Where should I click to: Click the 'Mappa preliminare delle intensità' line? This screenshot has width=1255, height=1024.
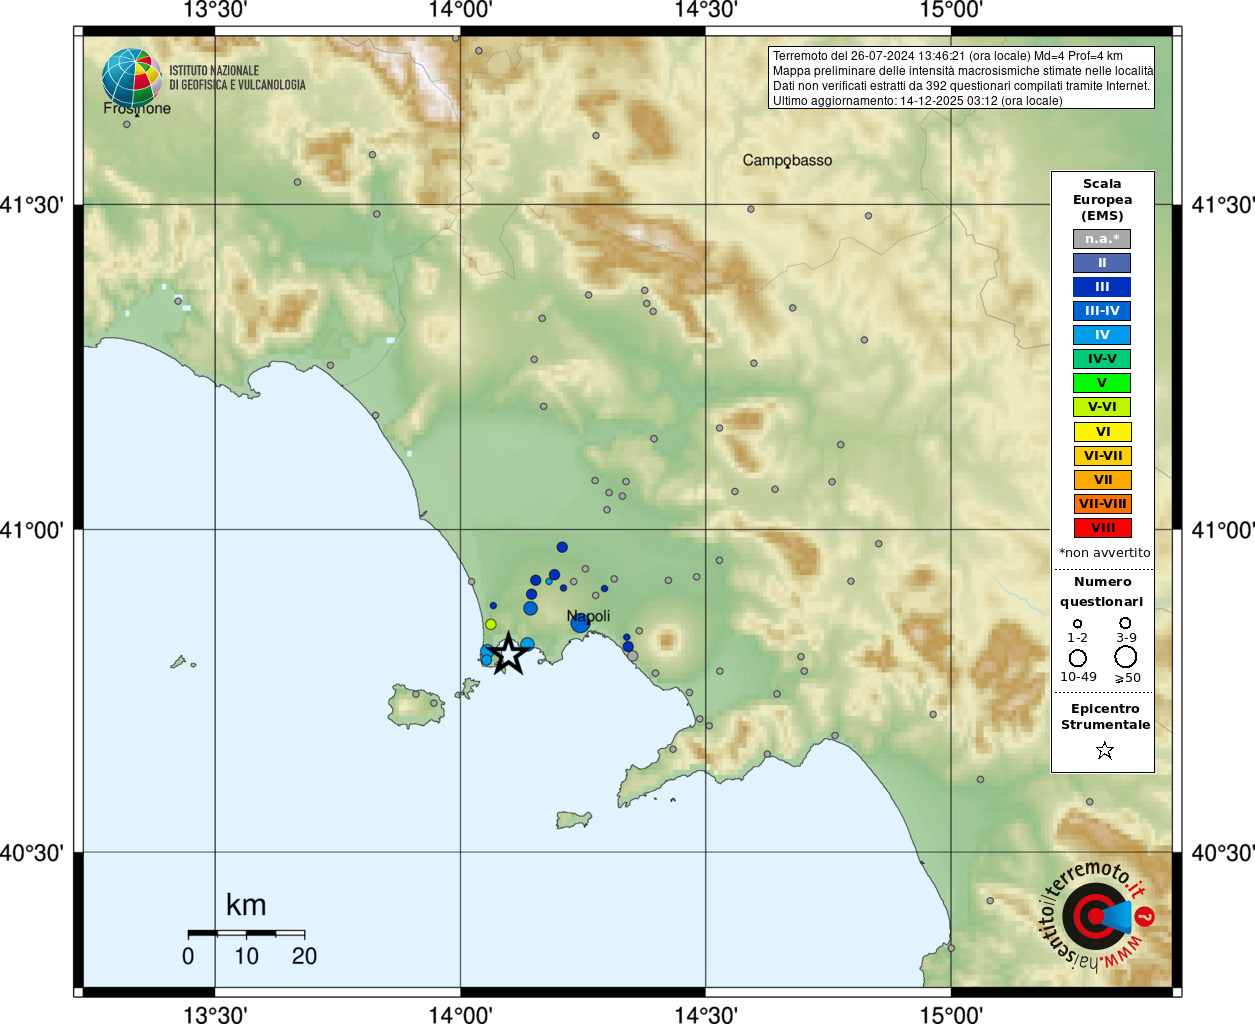[x=963, y=71]
